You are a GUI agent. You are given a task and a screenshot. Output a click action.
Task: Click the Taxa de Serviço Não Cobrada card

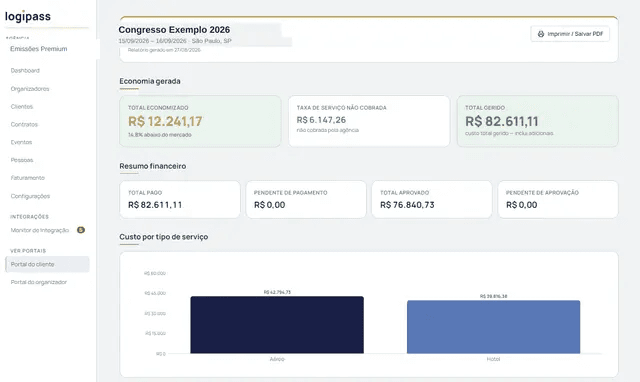[369, 121]
